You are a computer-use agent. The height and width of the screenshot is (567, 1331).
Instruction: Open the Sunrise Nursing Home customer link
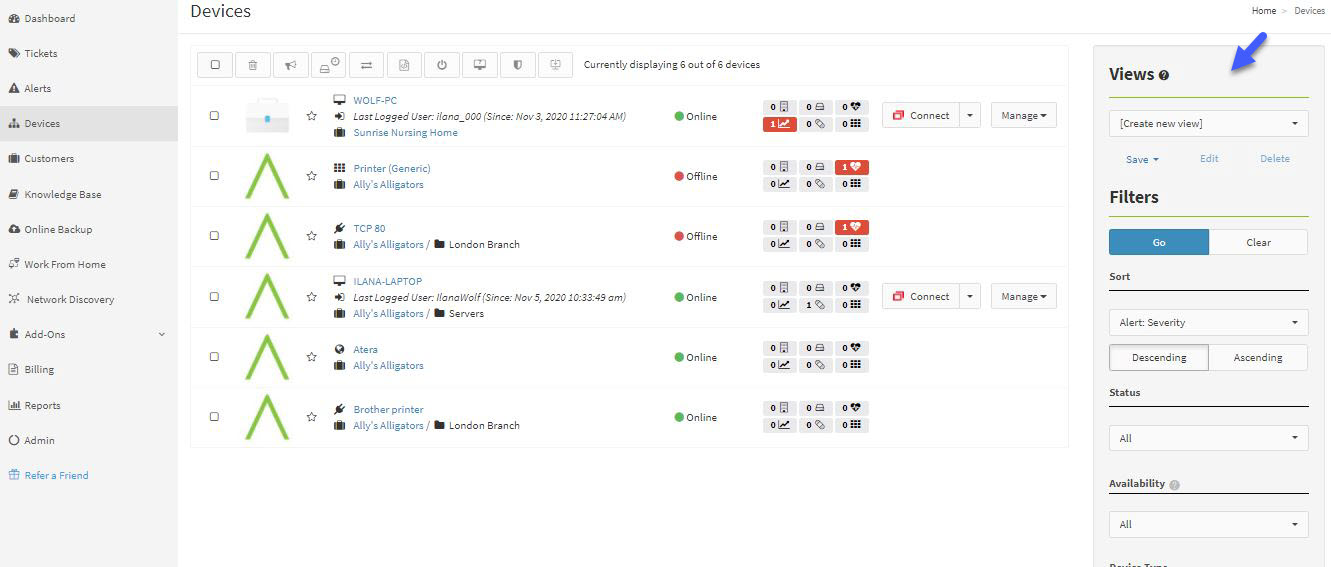[405, 132]
